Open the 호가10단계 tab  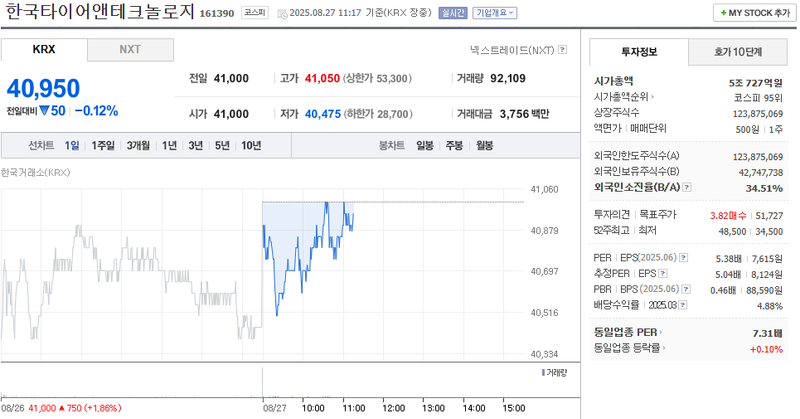point(738,52)
